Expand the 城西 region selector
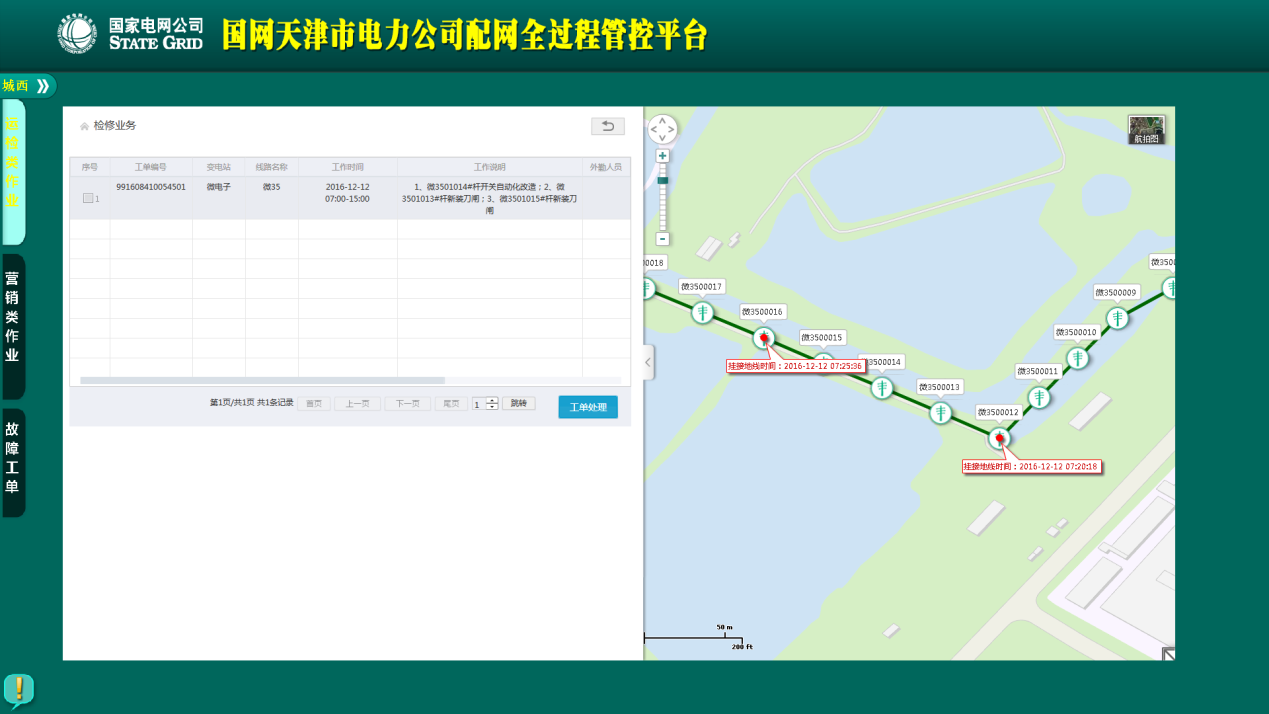 pyautogui.click(x=42, y=86)
